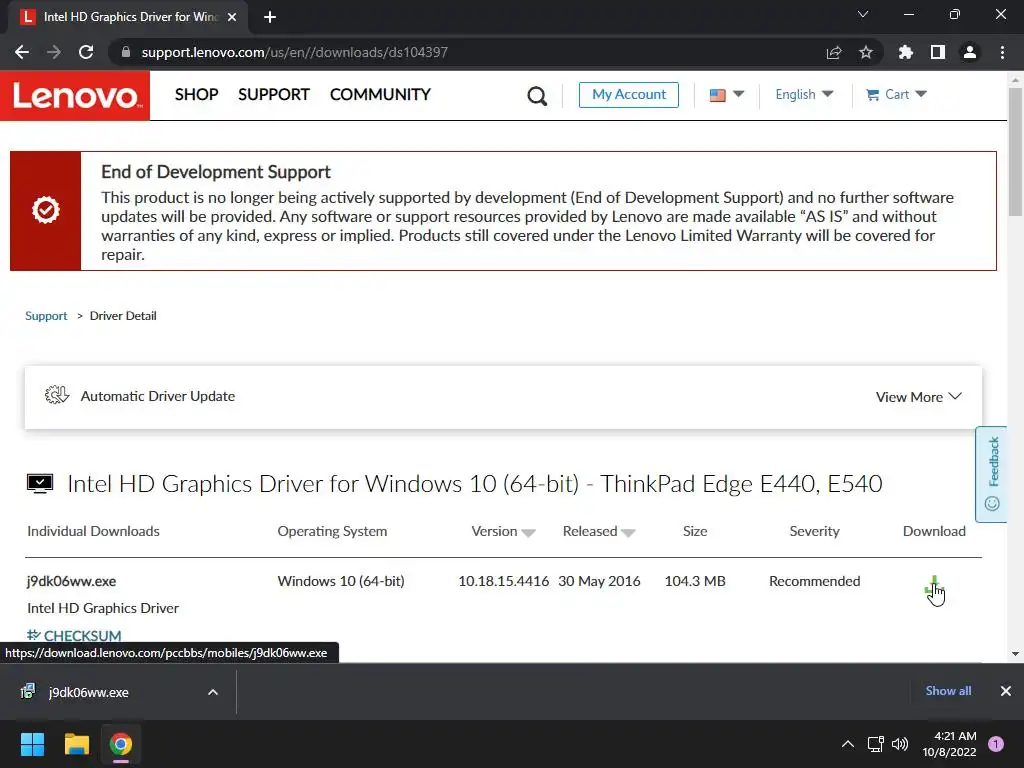Click the "Recommended" severity value

click(x=814, y=581)
